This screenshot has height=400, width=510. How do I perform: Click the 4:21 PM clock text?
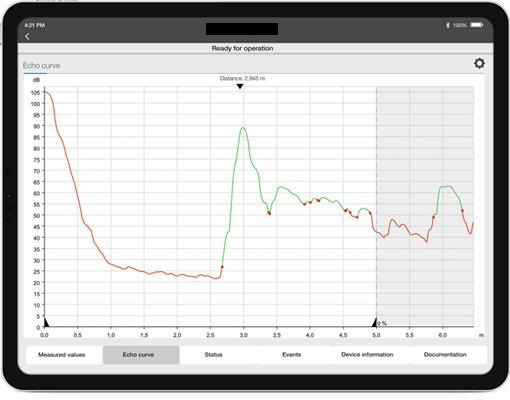tap(35, 25)
